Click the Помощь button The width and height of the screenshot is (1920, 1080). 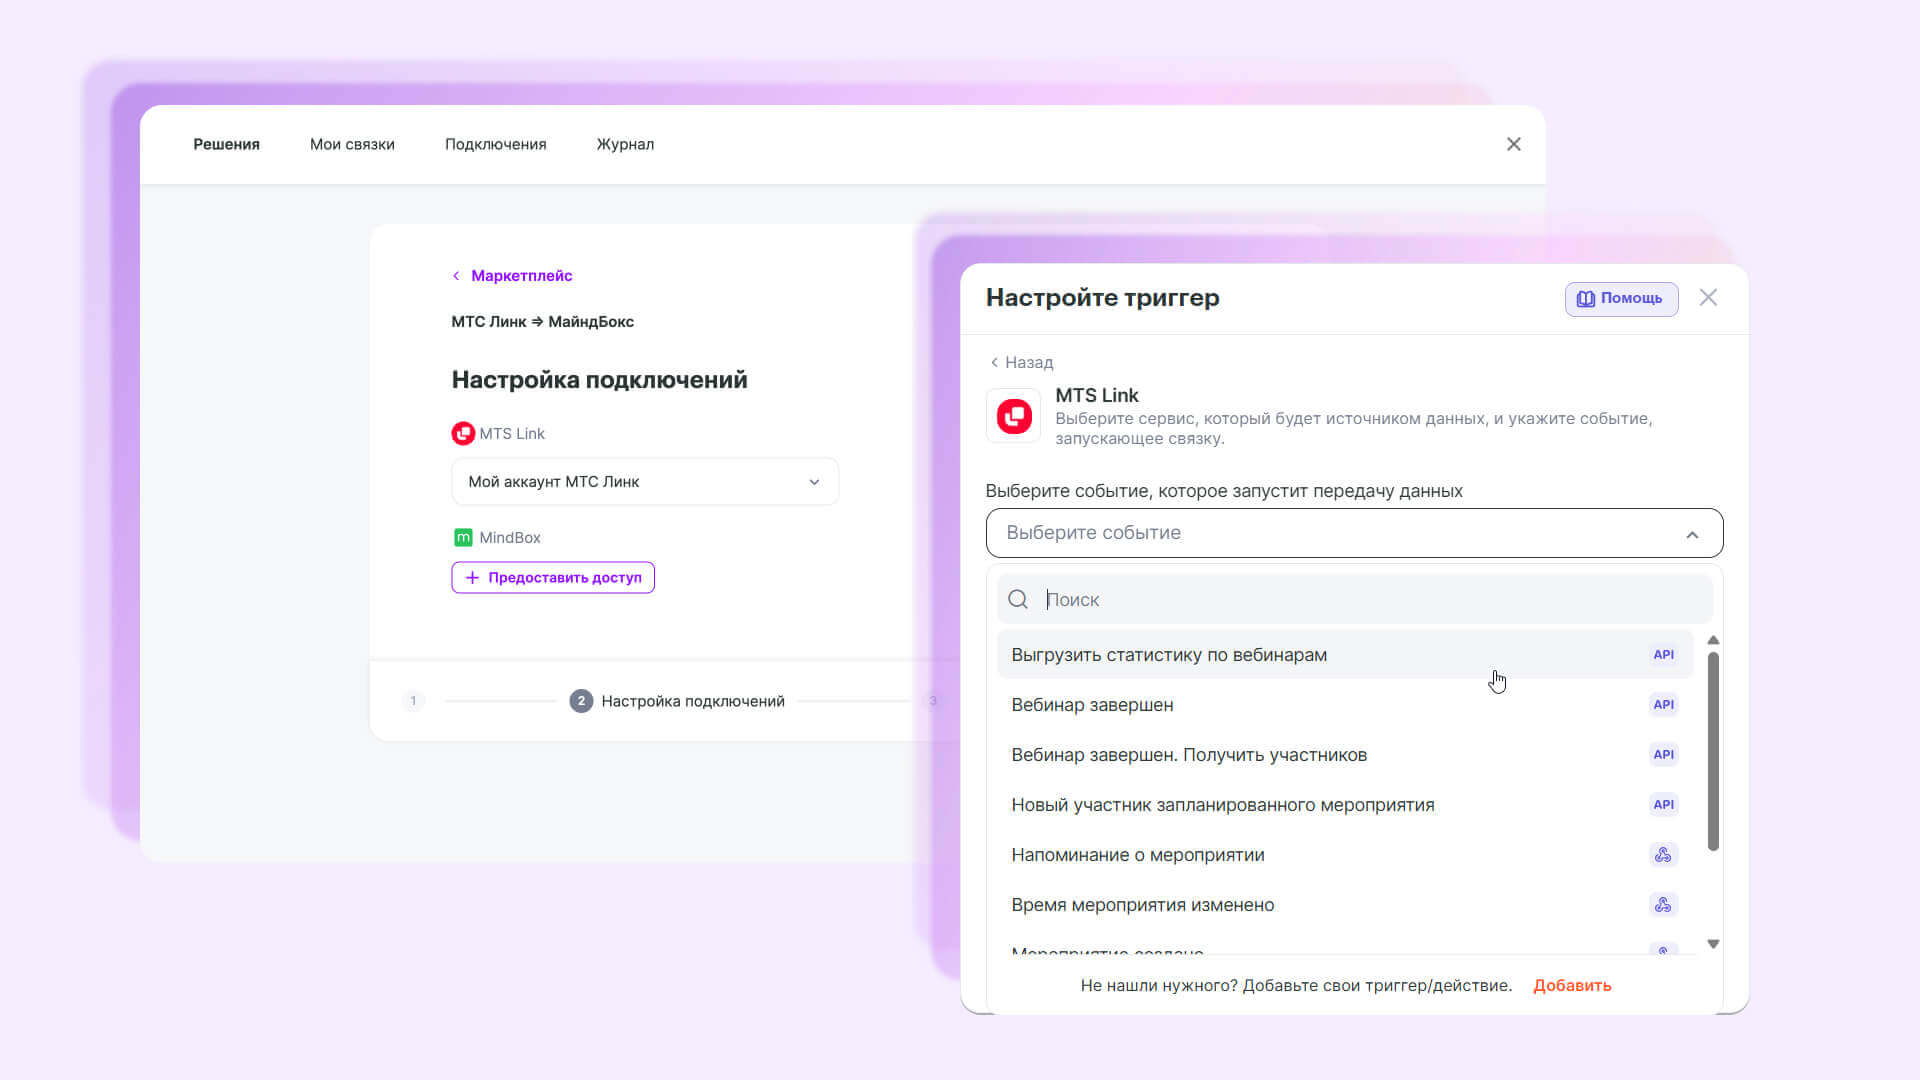1621,298
